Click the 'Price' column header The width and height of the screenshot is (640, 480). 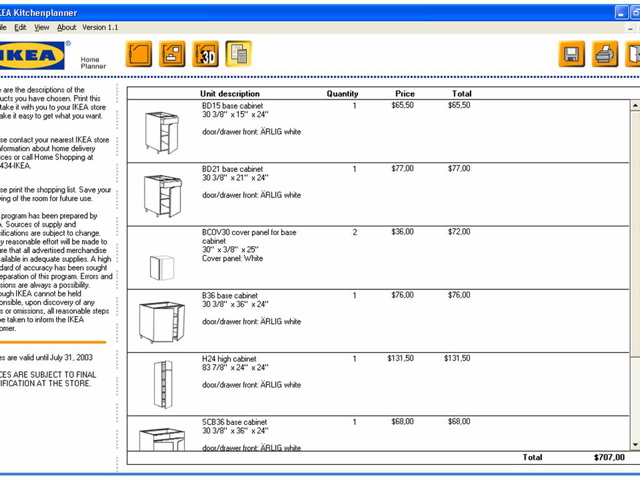coord(404,93)
